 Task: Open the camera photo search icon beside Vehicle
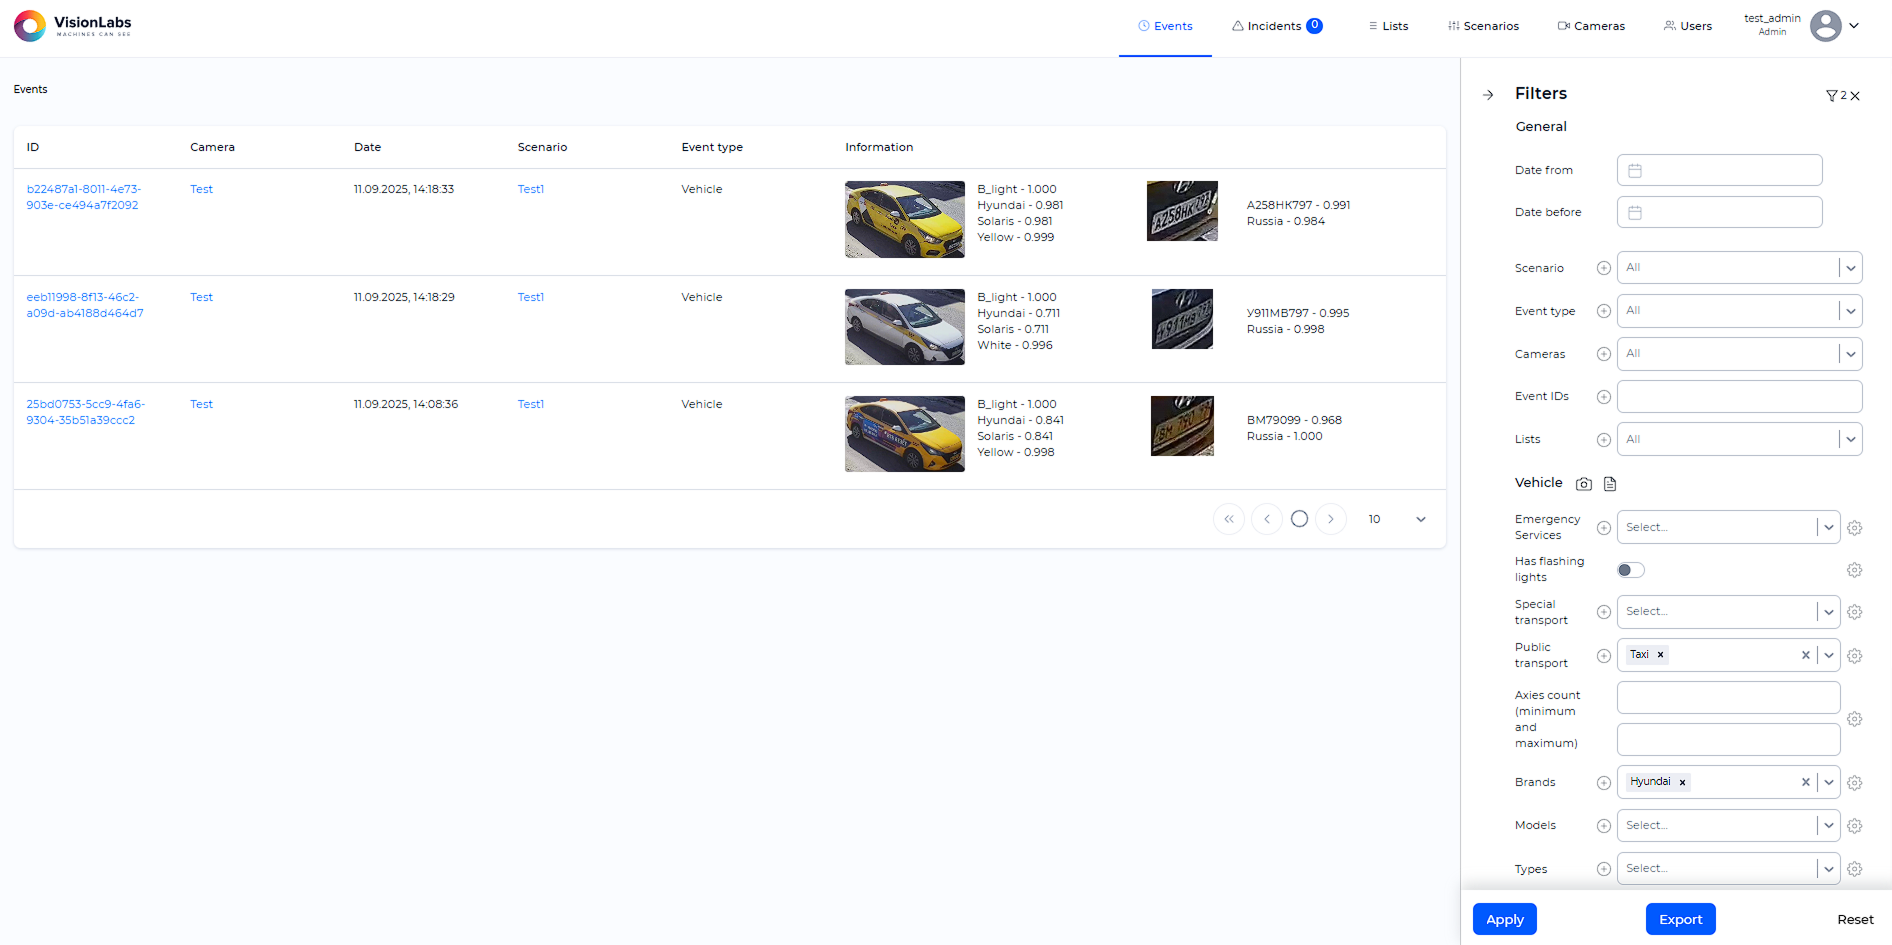pyautogui.click(x=1584, y=483)
